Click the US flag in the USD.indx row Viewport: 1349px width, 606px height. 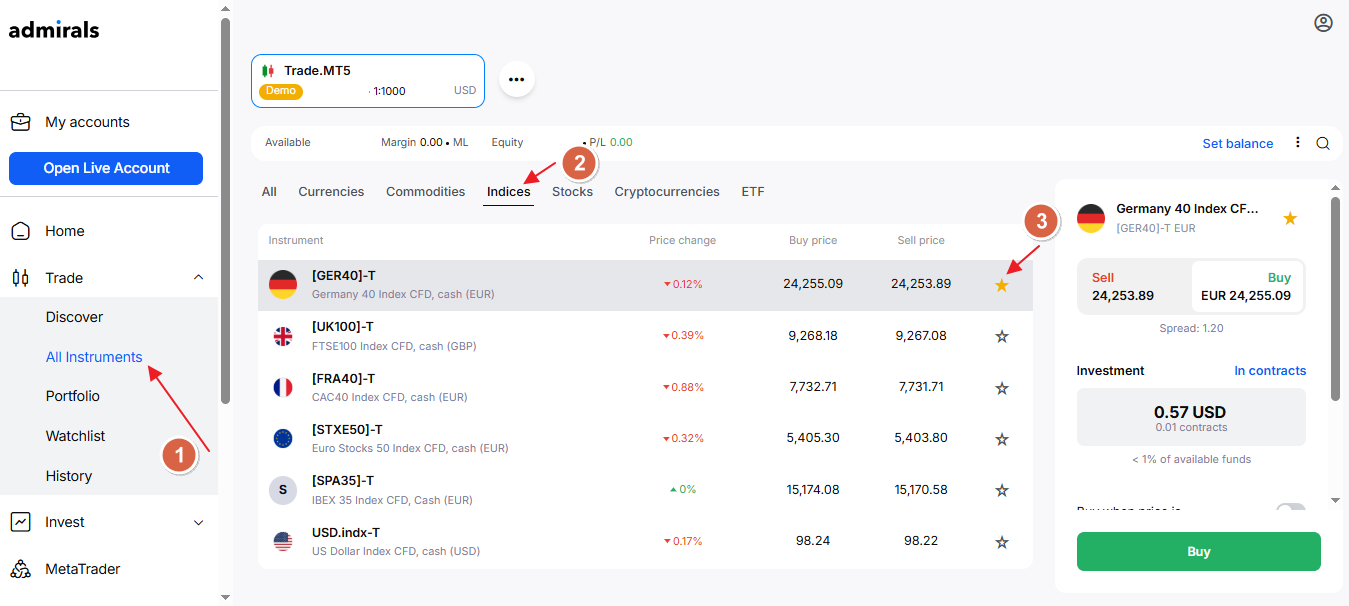tap(283, 541)
